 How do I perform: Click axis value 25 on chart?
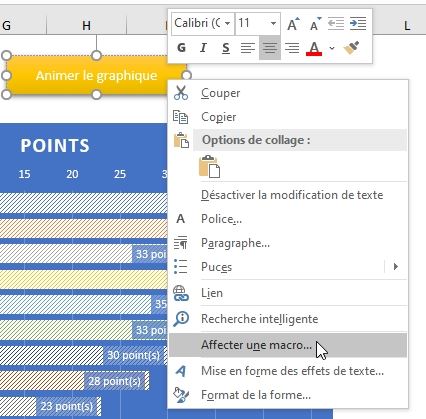click(120, 174)
